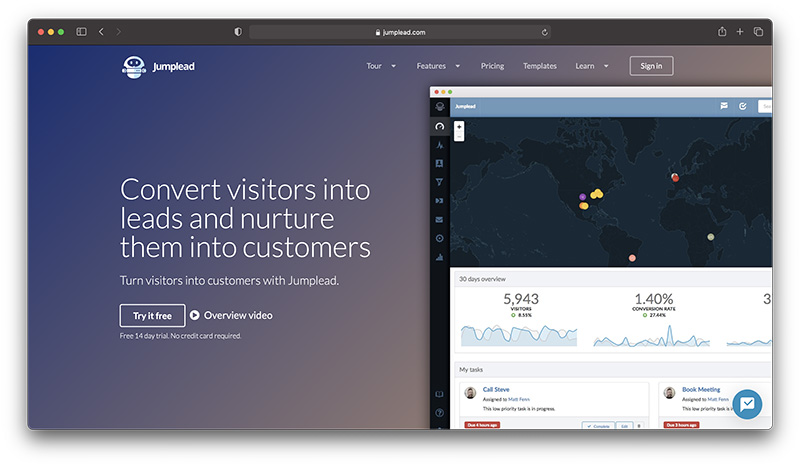Open the activity pulse icon in sidebar
Screen dimensions: 800x466
pyautogui.click(x=439, y=145)
